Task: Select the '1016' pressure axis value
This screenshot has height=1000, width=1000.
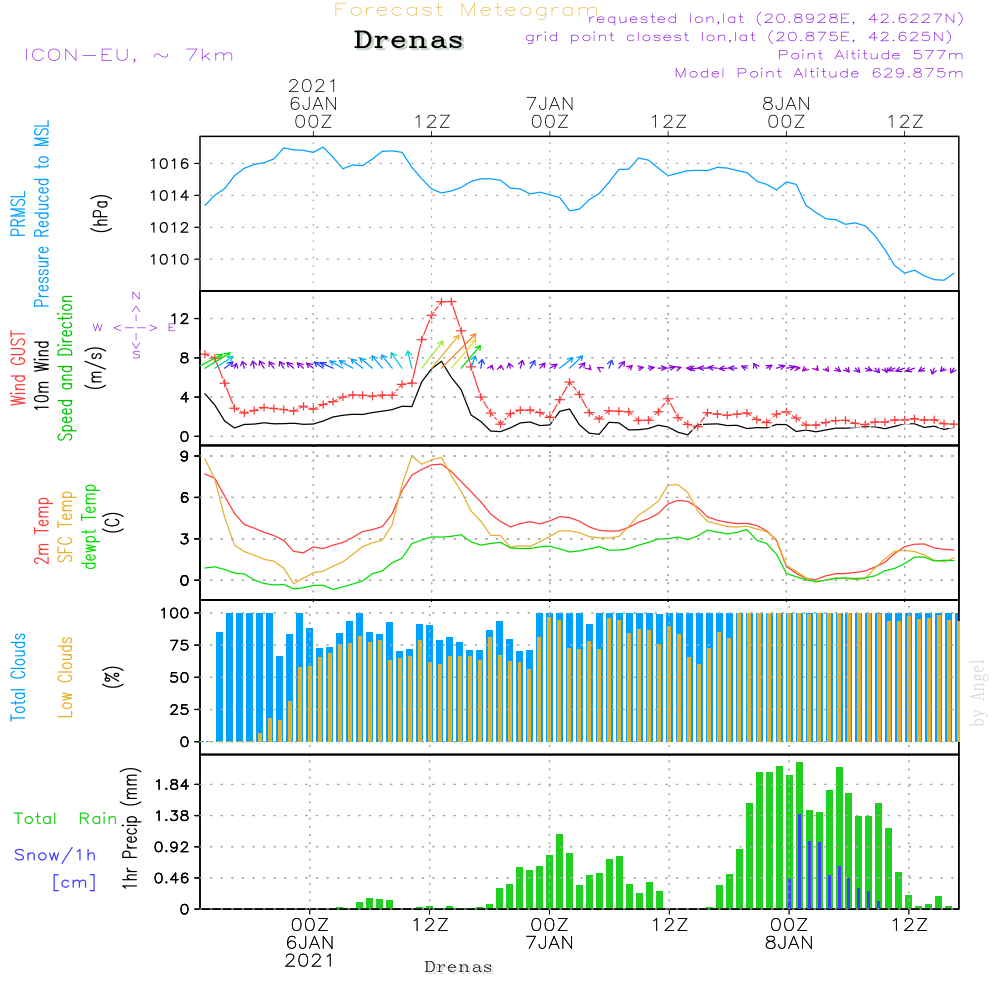Action: click(x=169, y=164)
